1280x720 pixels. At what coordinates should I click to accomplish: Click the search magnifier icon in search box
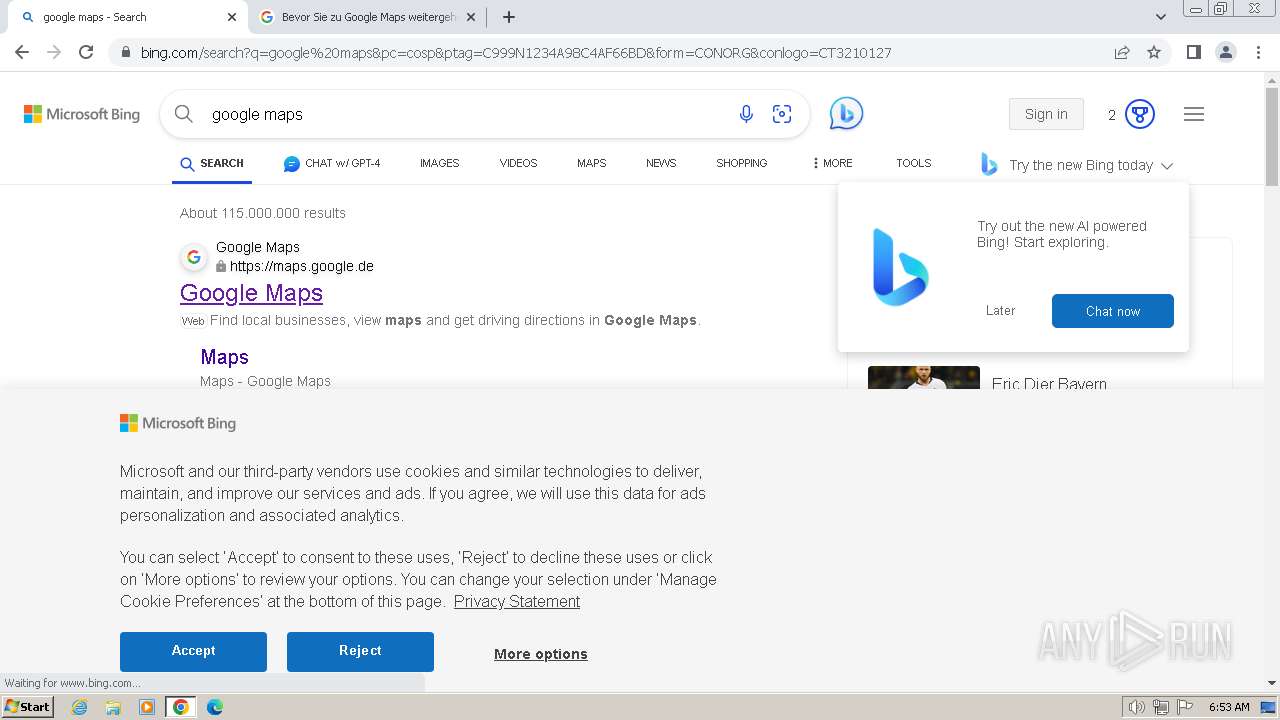click(184, 114)
